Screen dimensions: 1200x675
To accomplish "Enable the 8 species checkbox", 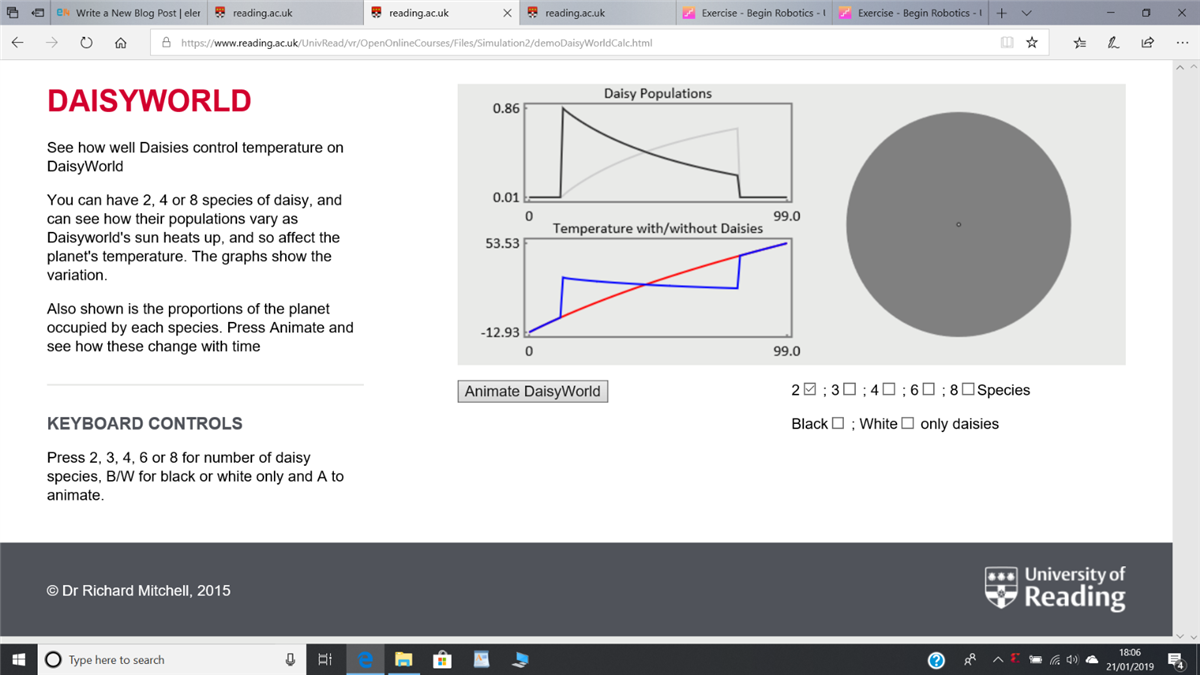I will click(968, 390).
